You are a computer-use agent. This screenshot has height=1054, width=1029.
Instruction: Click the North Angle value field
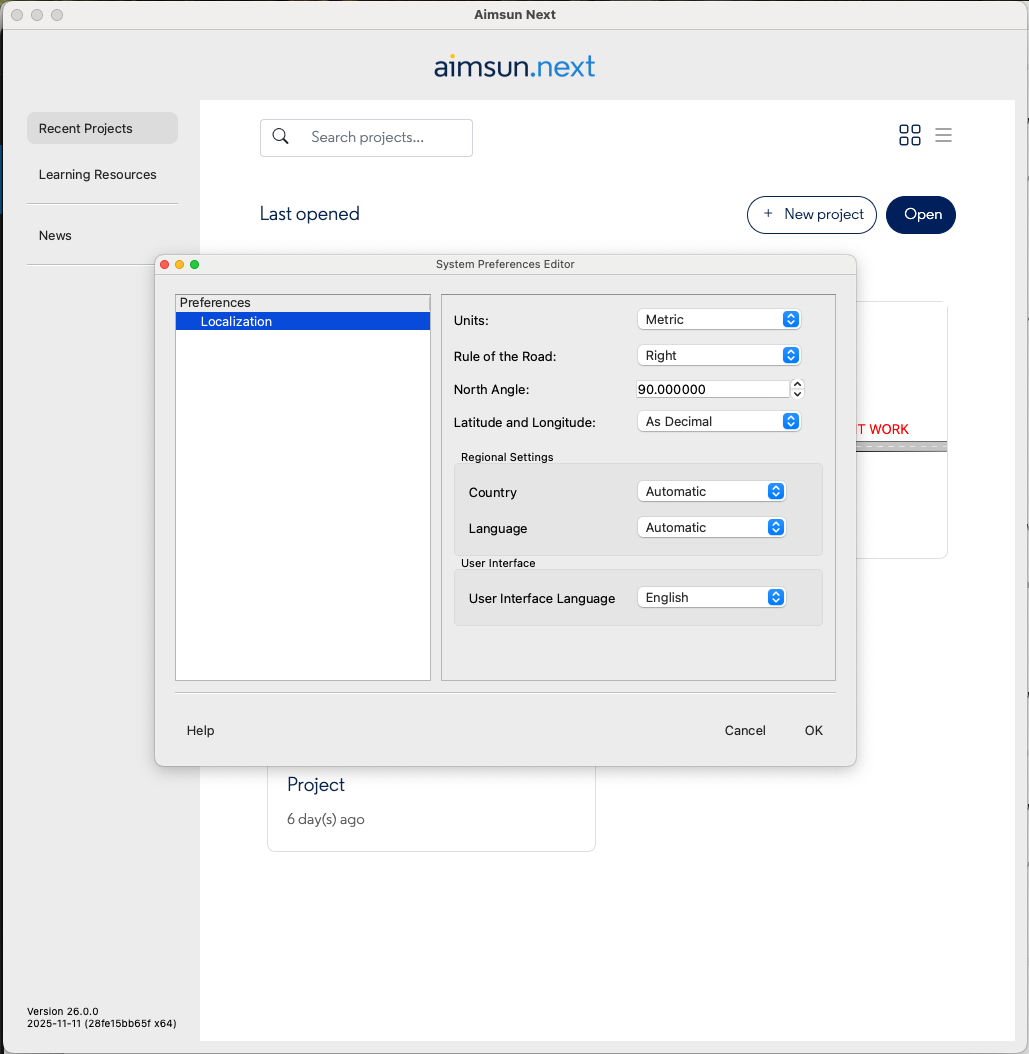click(712, 389)
